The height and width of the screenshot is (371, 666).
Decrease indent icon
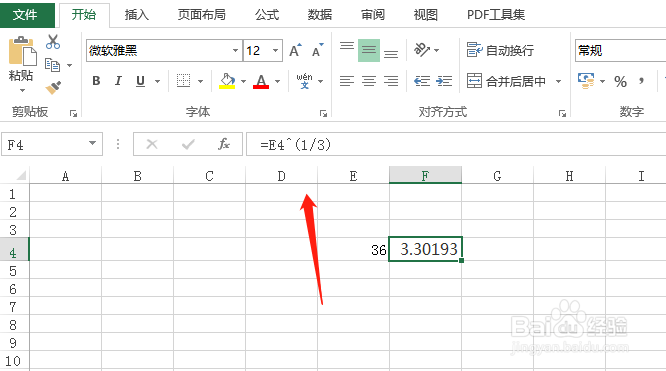(422, 81)
